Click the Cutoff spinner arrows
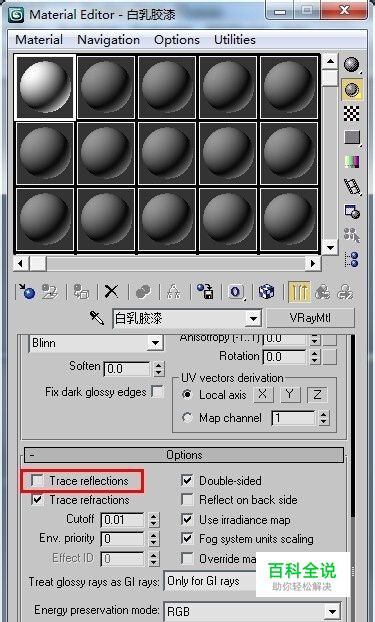Viewport: 375px width, 622px height. [154, 520]
